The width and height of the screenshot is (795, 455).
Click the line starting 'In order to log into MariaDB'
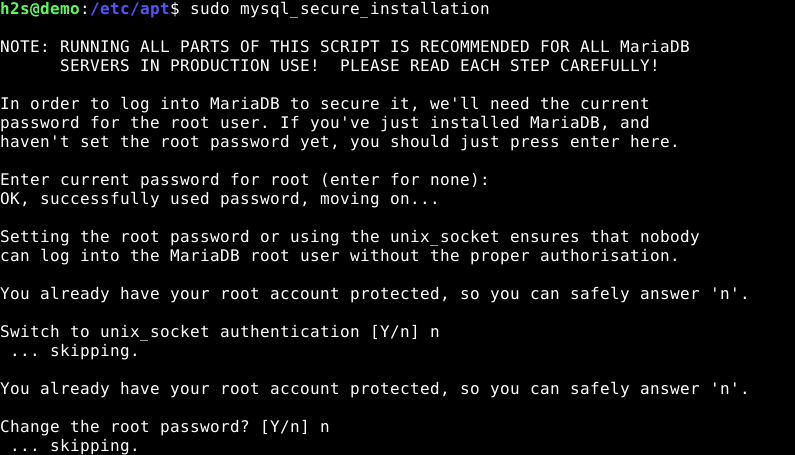click(x=324, y=103)
